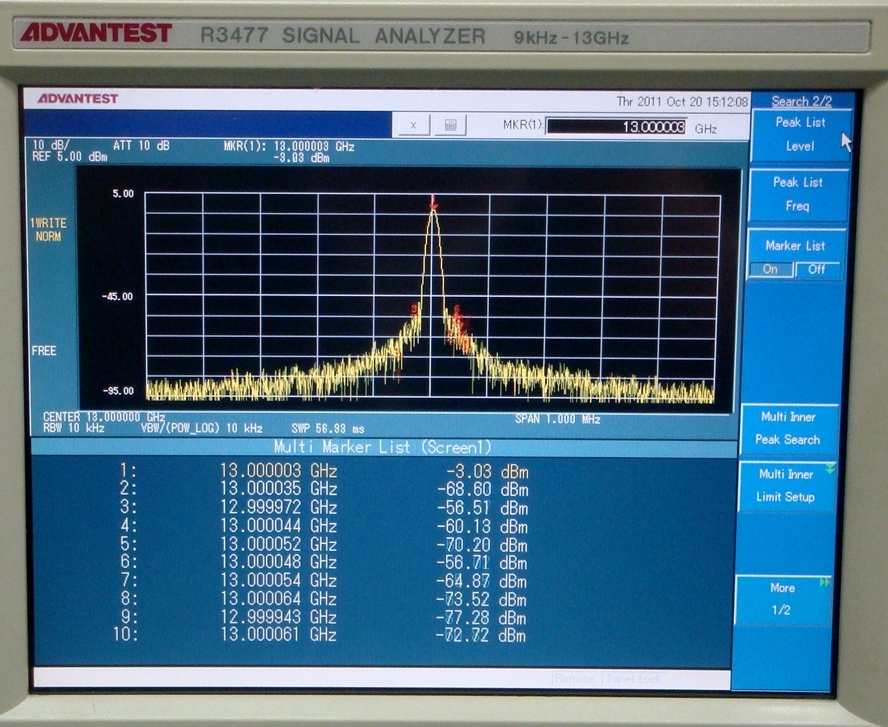Select marker 8 frequency 13.000064 GHz
Image resolution: width=888 pixels, height=727 pixels.
(279, 598)
